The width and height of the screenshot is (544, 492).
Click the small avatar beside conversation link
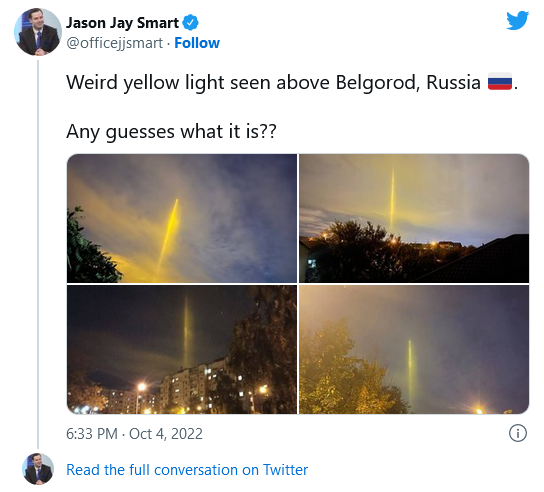coord(38,468)
